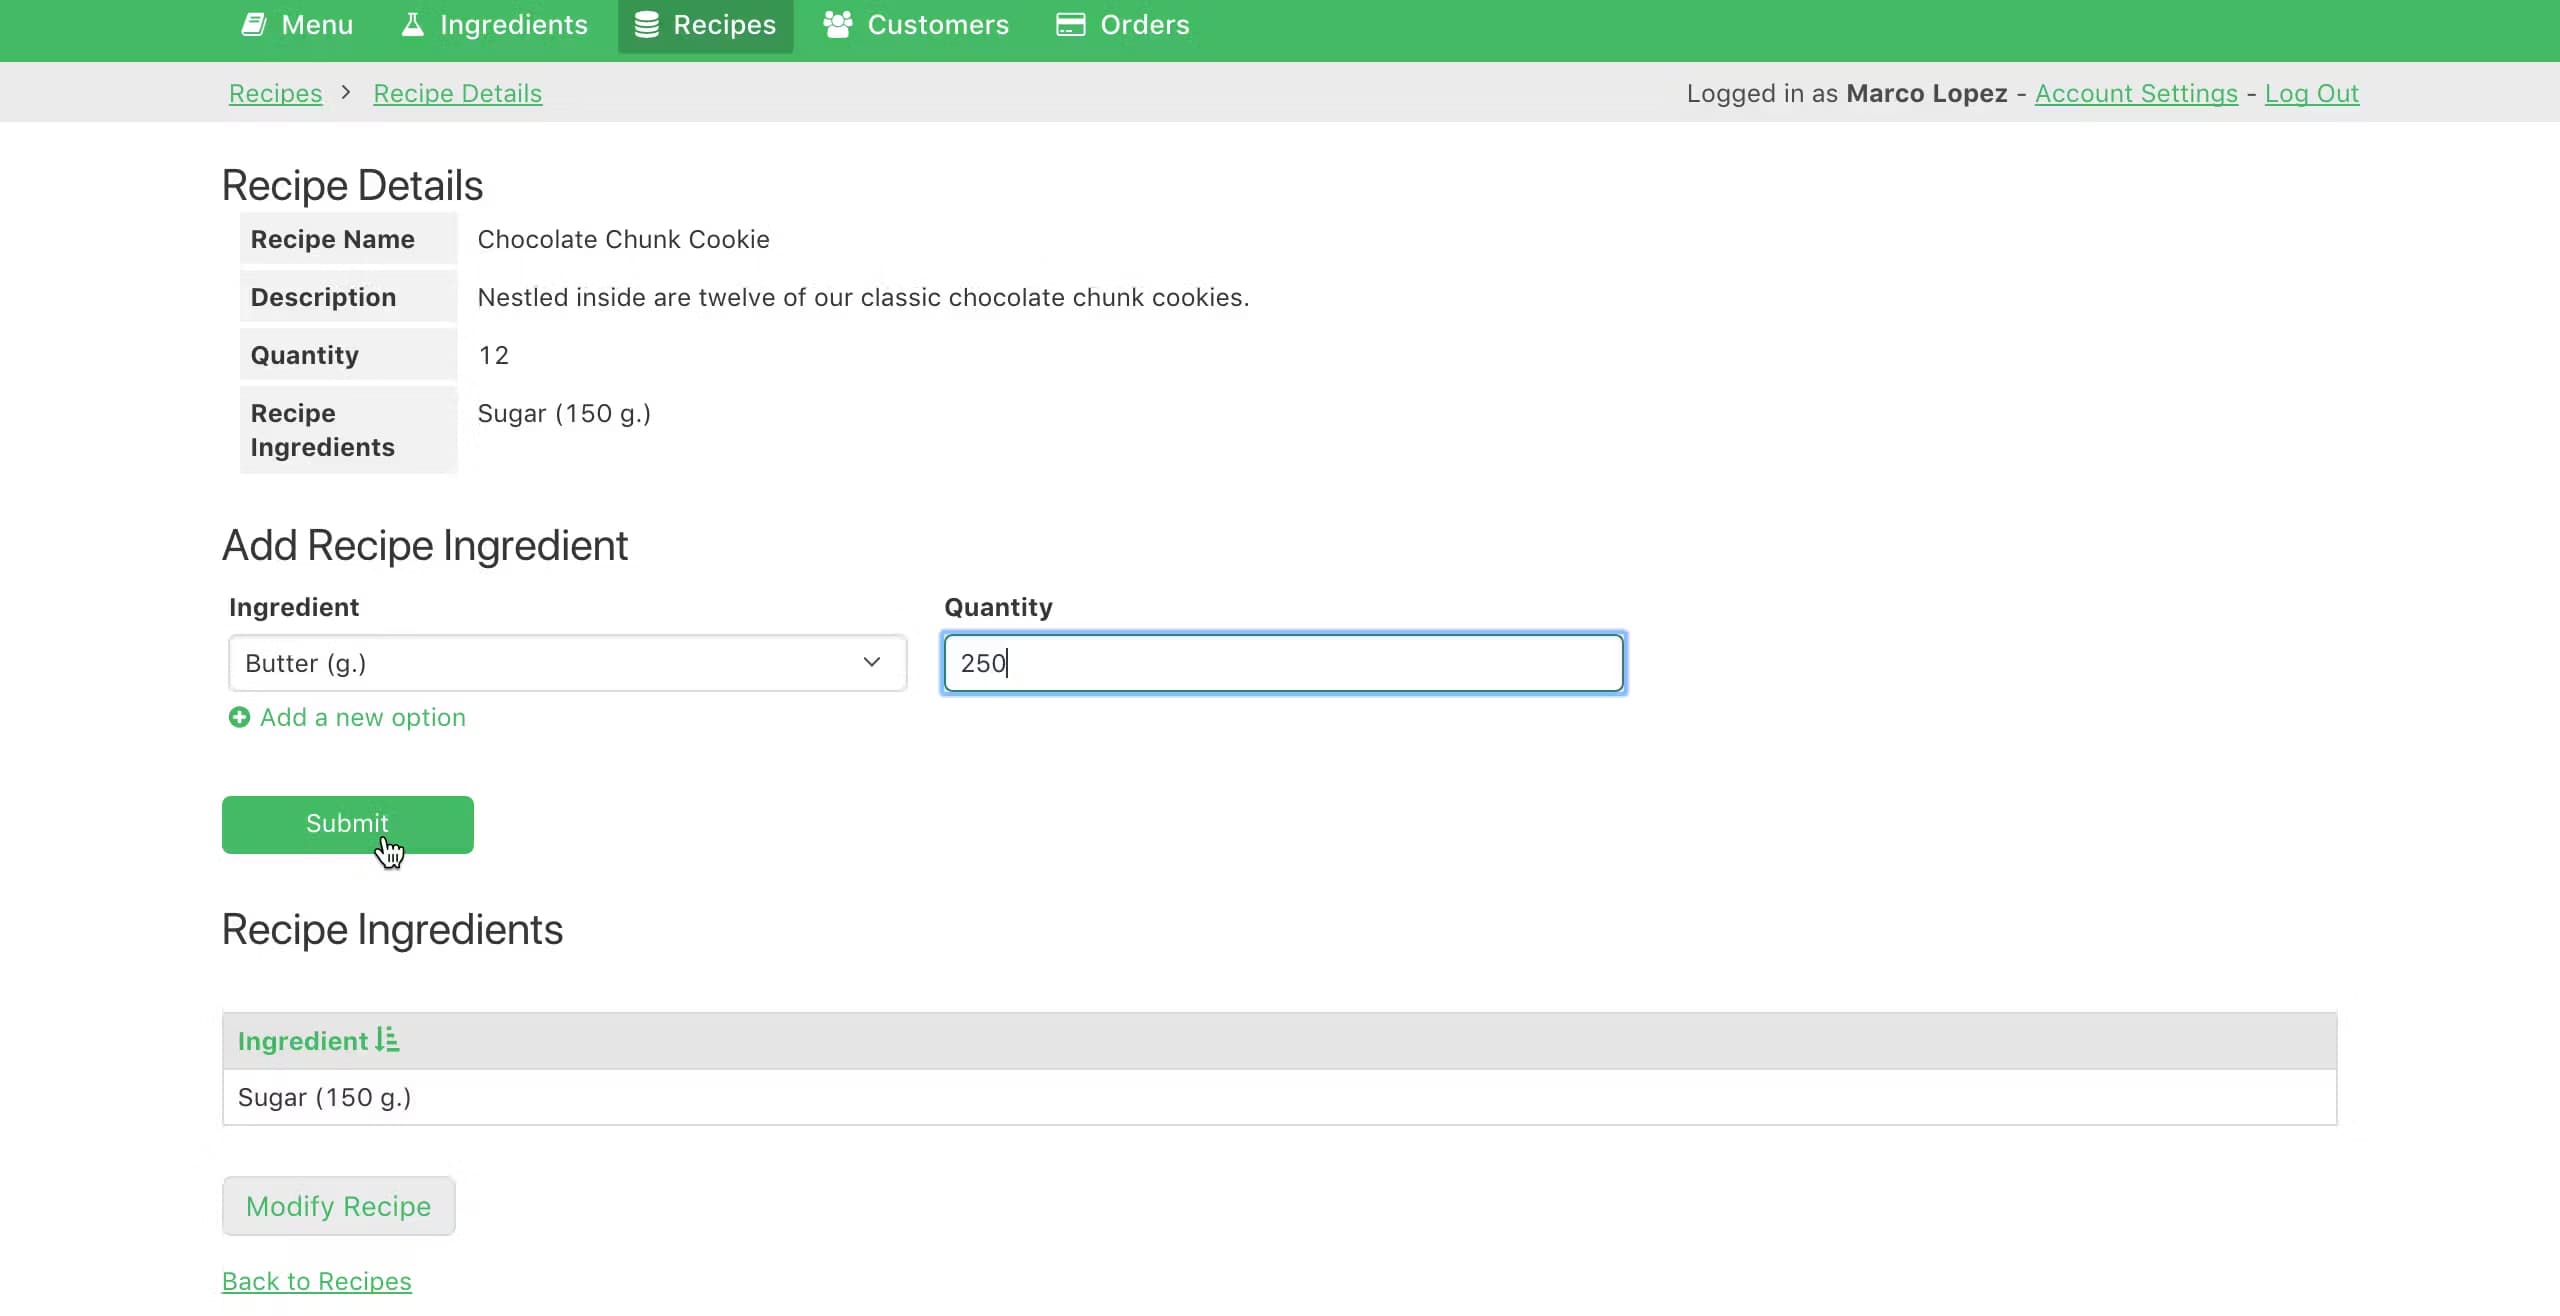Follow the Back to Recipes link
The width and height of the screenshot is (2560, 1316).
(x=316, y=1281)
